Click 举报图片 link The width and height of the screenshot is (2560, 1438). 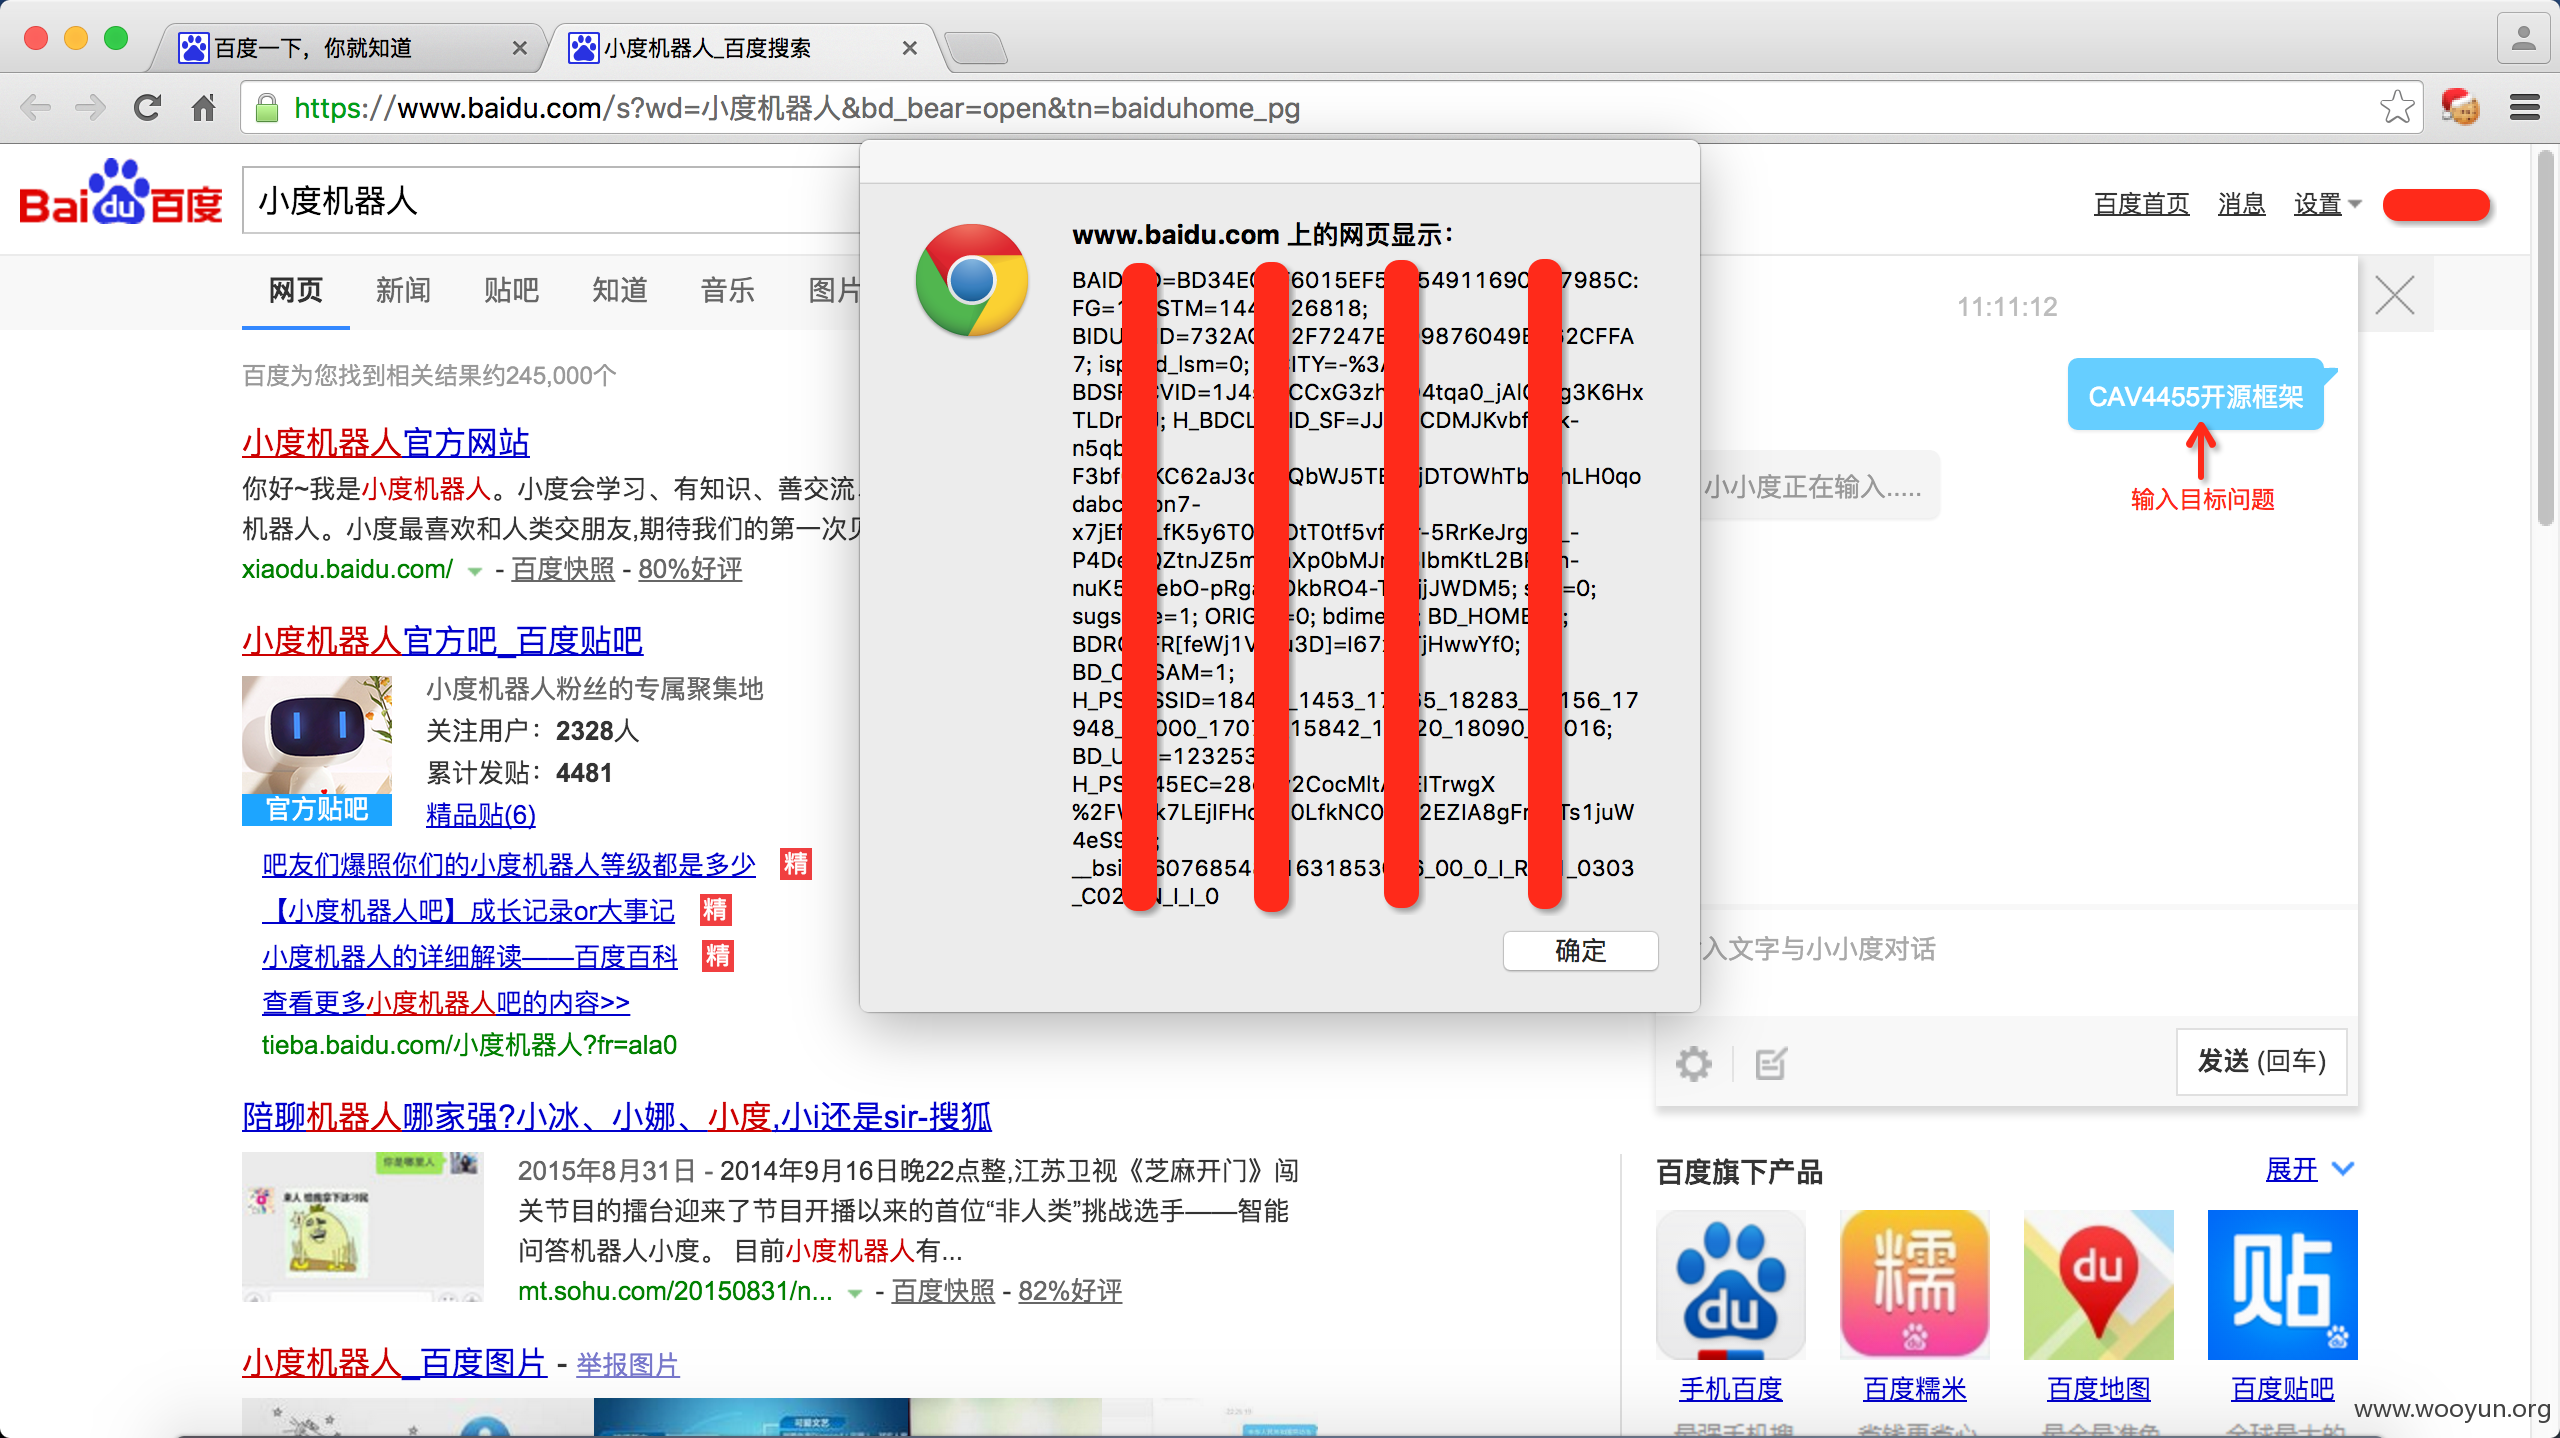(628, 1365)
